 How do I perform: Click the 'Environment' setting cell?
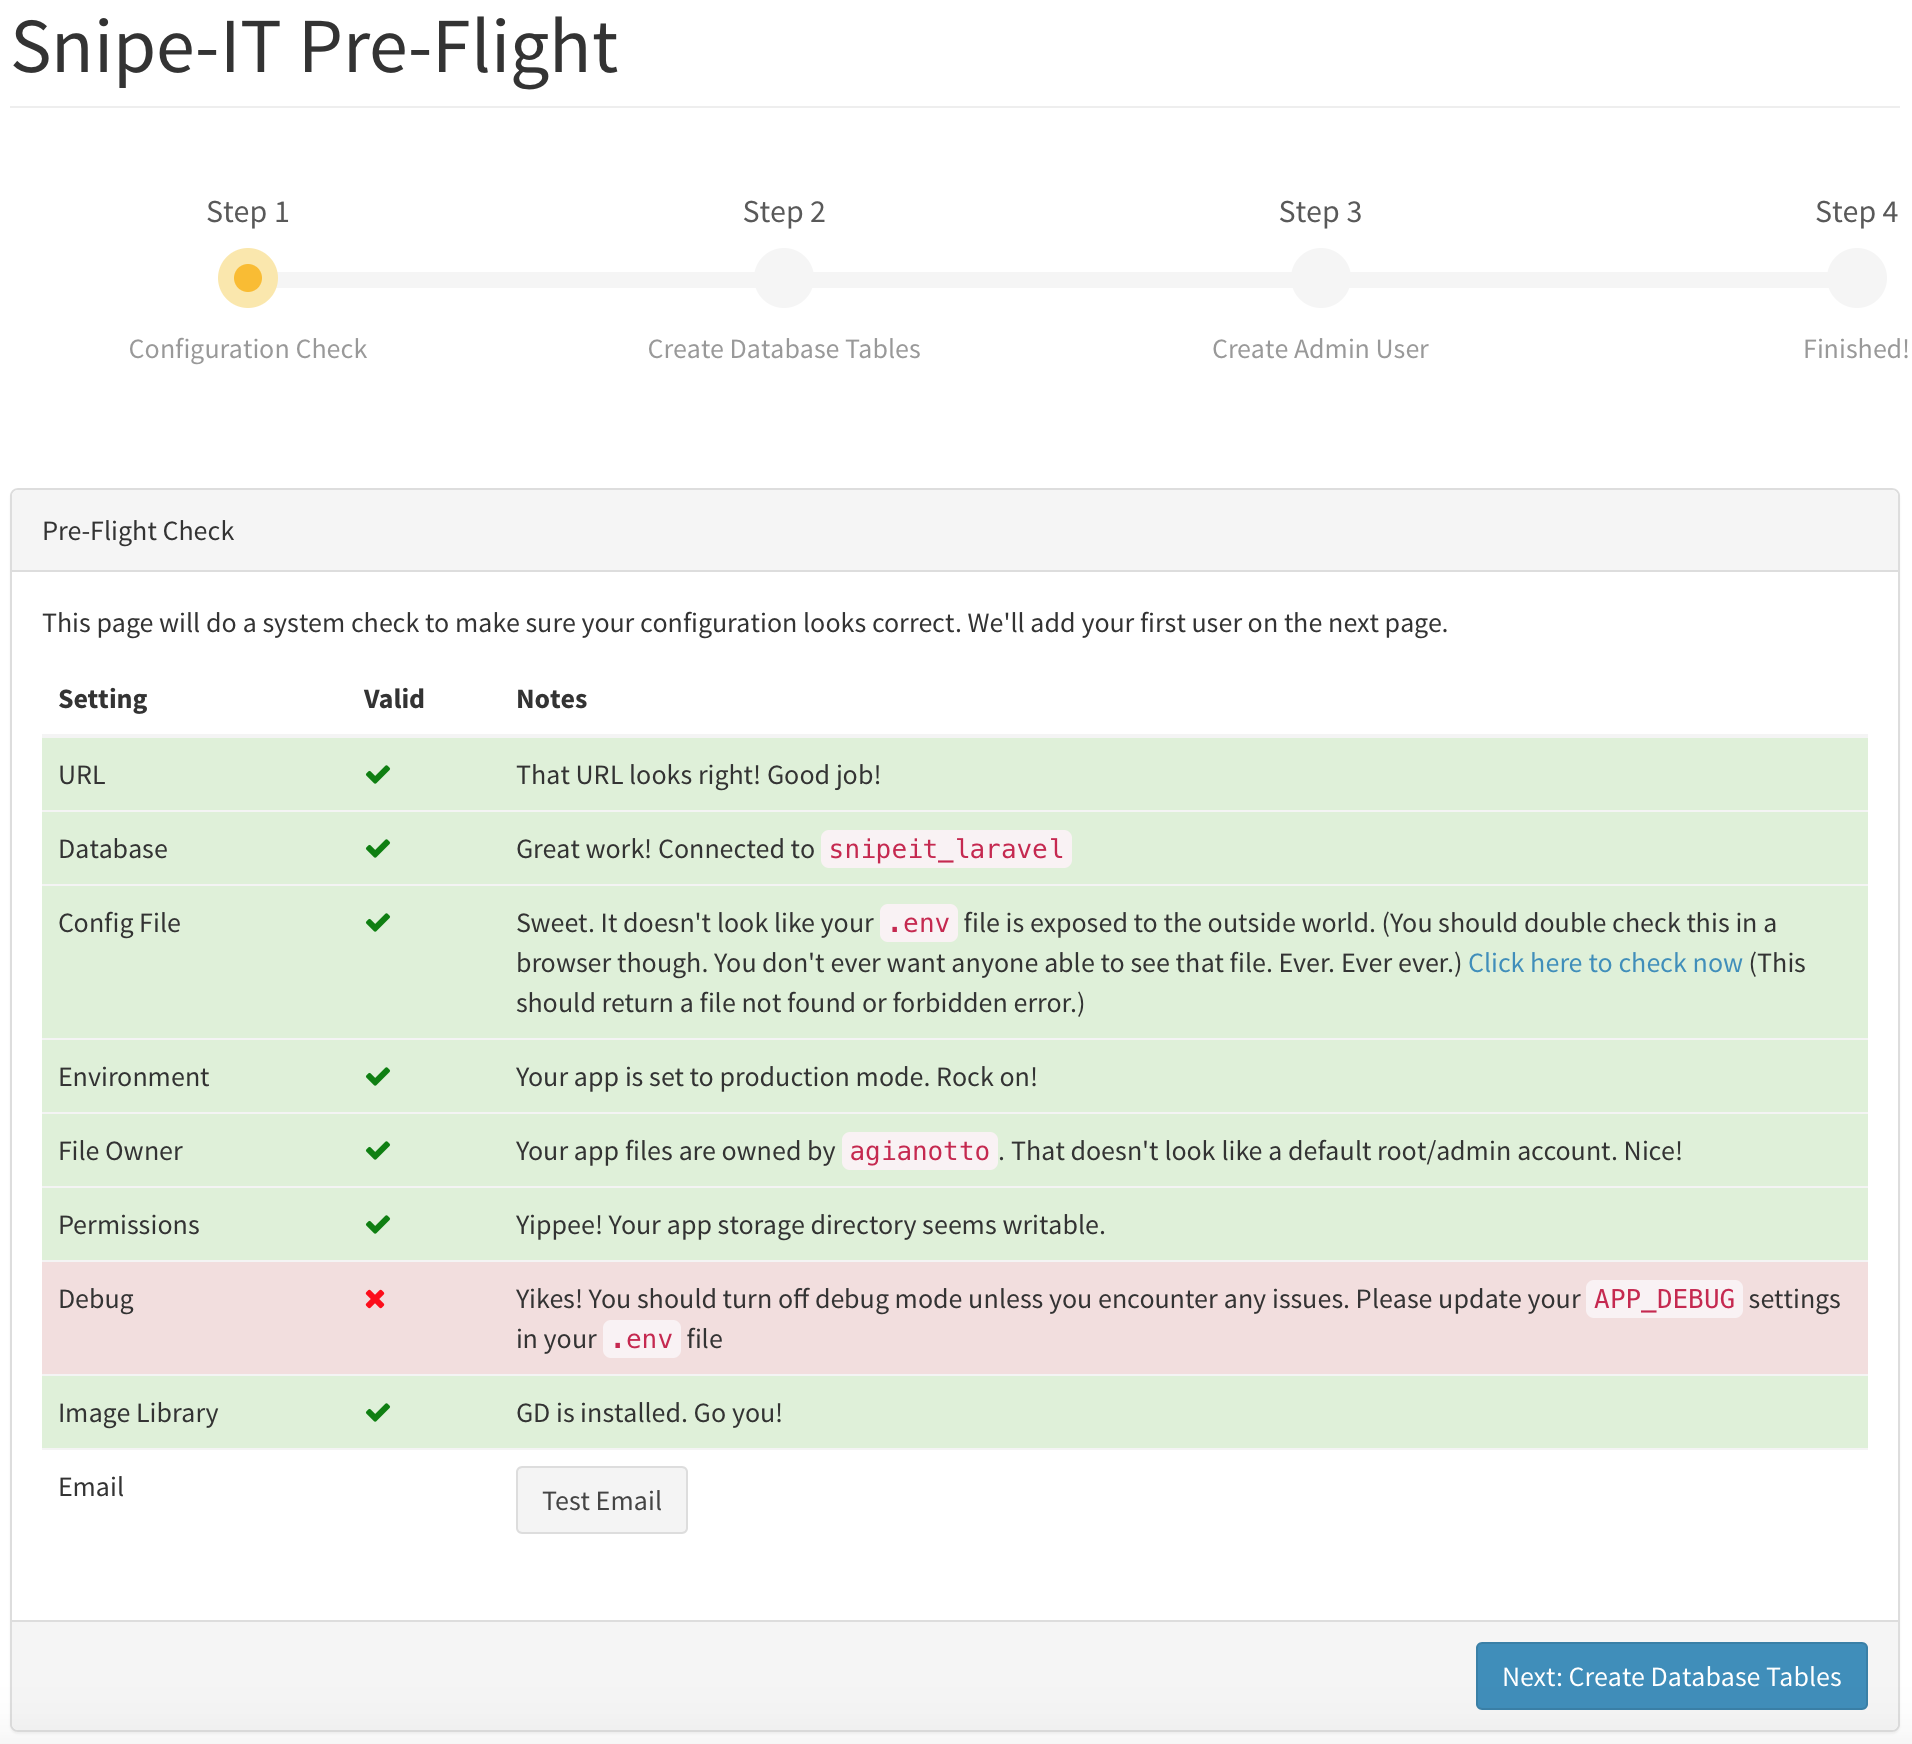click(x=134, y=1077)
